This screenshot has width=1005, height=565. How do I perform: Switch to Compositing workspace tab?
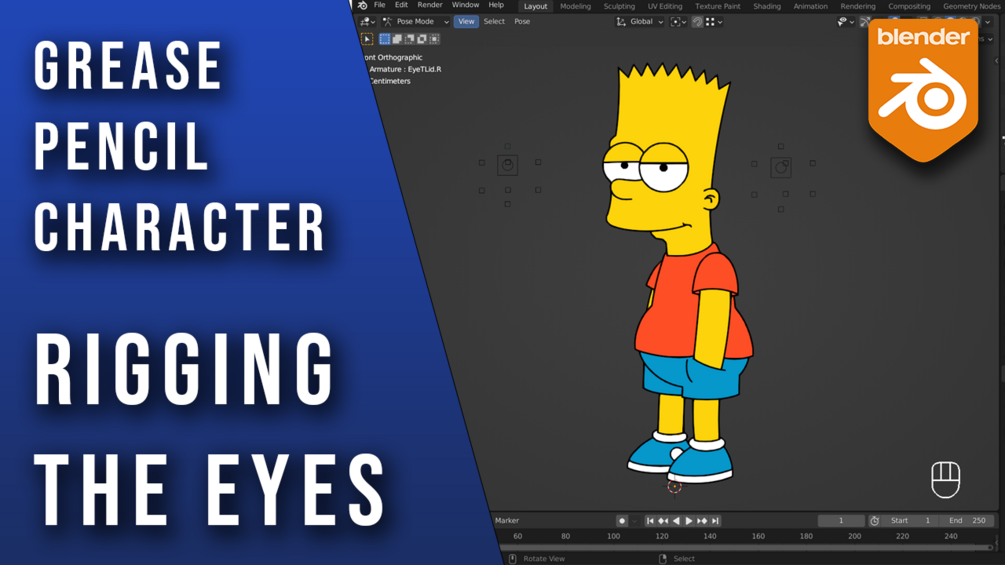pos(909,6)
